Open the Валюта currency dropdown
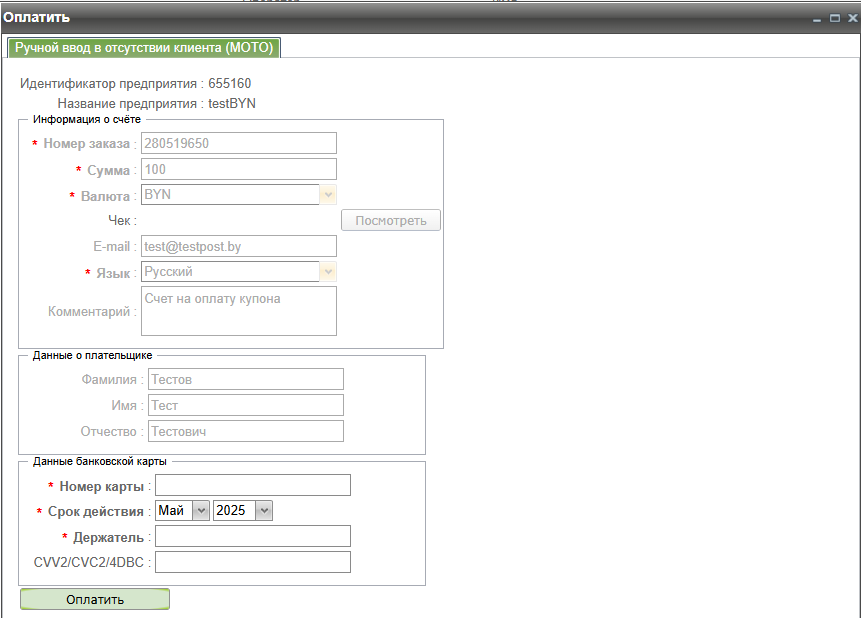The width and height of the screenshot is (861, 618). pyautogui.click(x=327, y=195)
